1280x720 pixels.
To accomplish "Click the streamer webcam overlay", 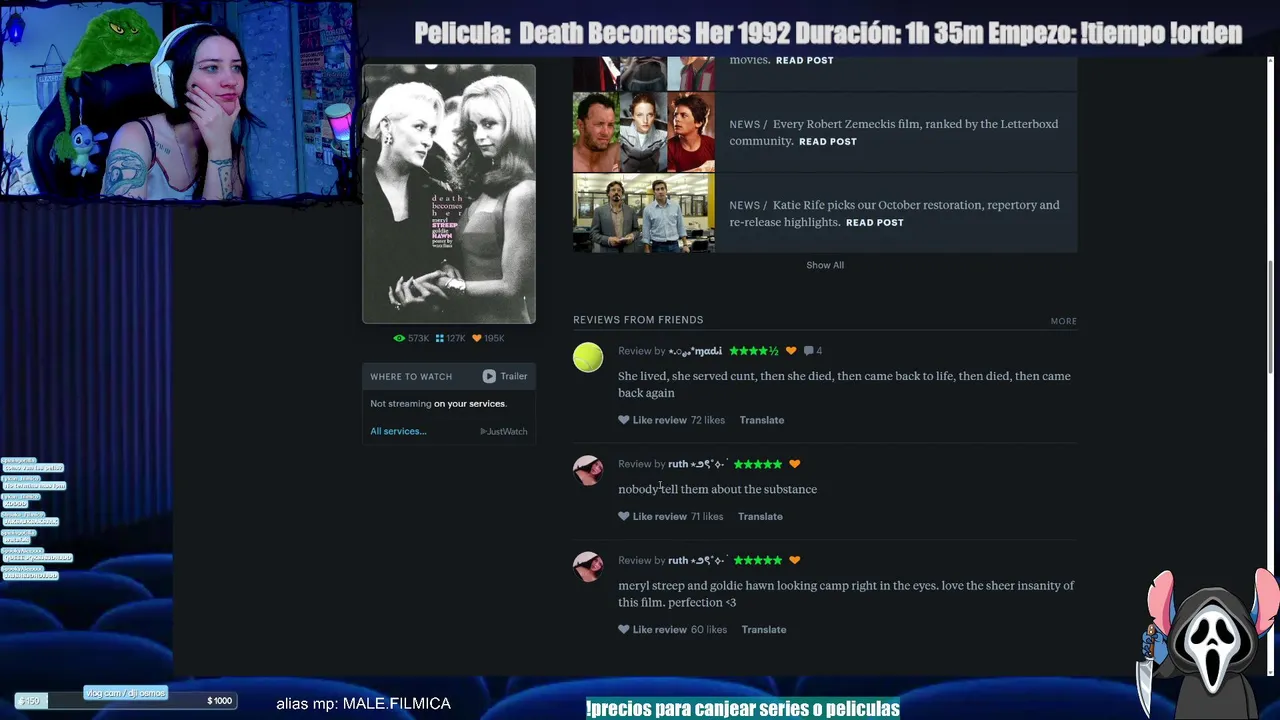I will (x=180, y=99).
